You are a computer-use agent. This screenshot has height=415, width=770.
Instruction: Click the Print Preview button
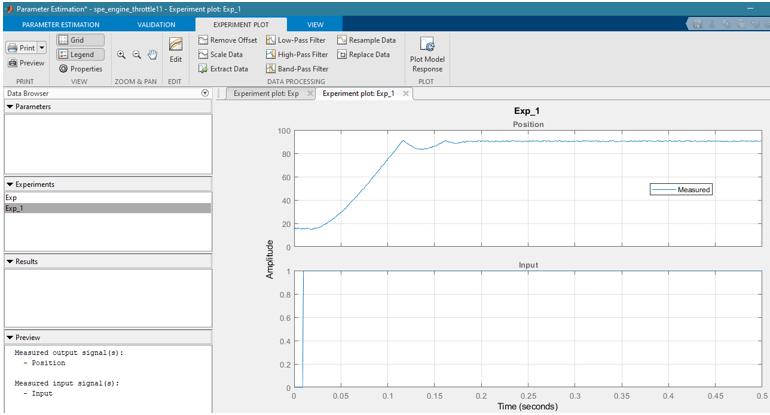[26, 63]
